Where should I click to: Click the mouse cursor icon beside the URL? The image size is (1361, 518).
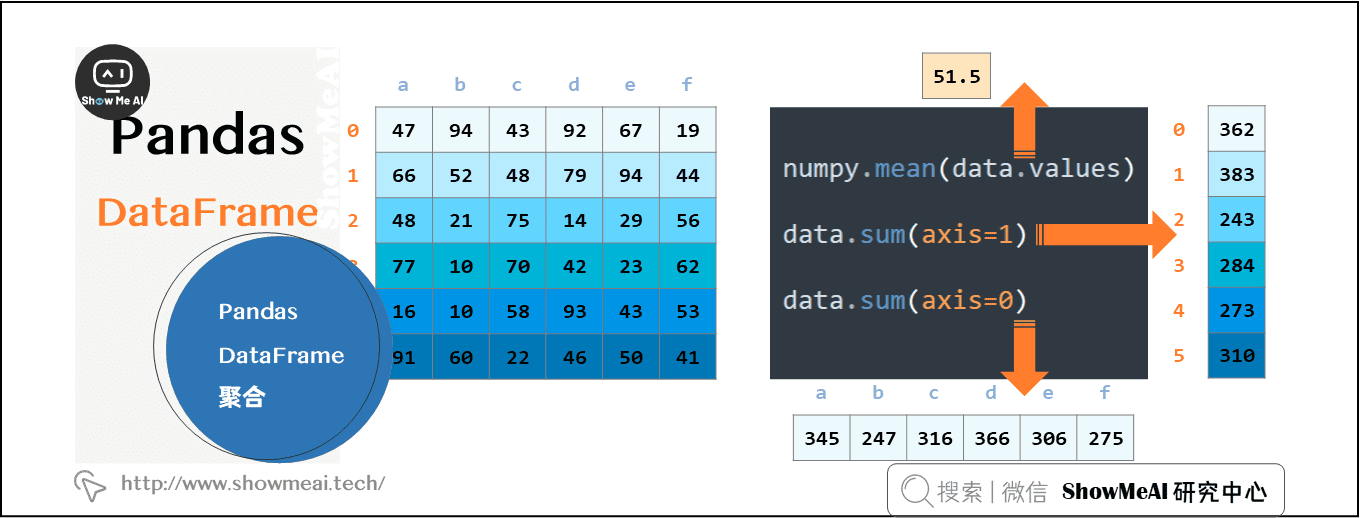pos(90,485)
